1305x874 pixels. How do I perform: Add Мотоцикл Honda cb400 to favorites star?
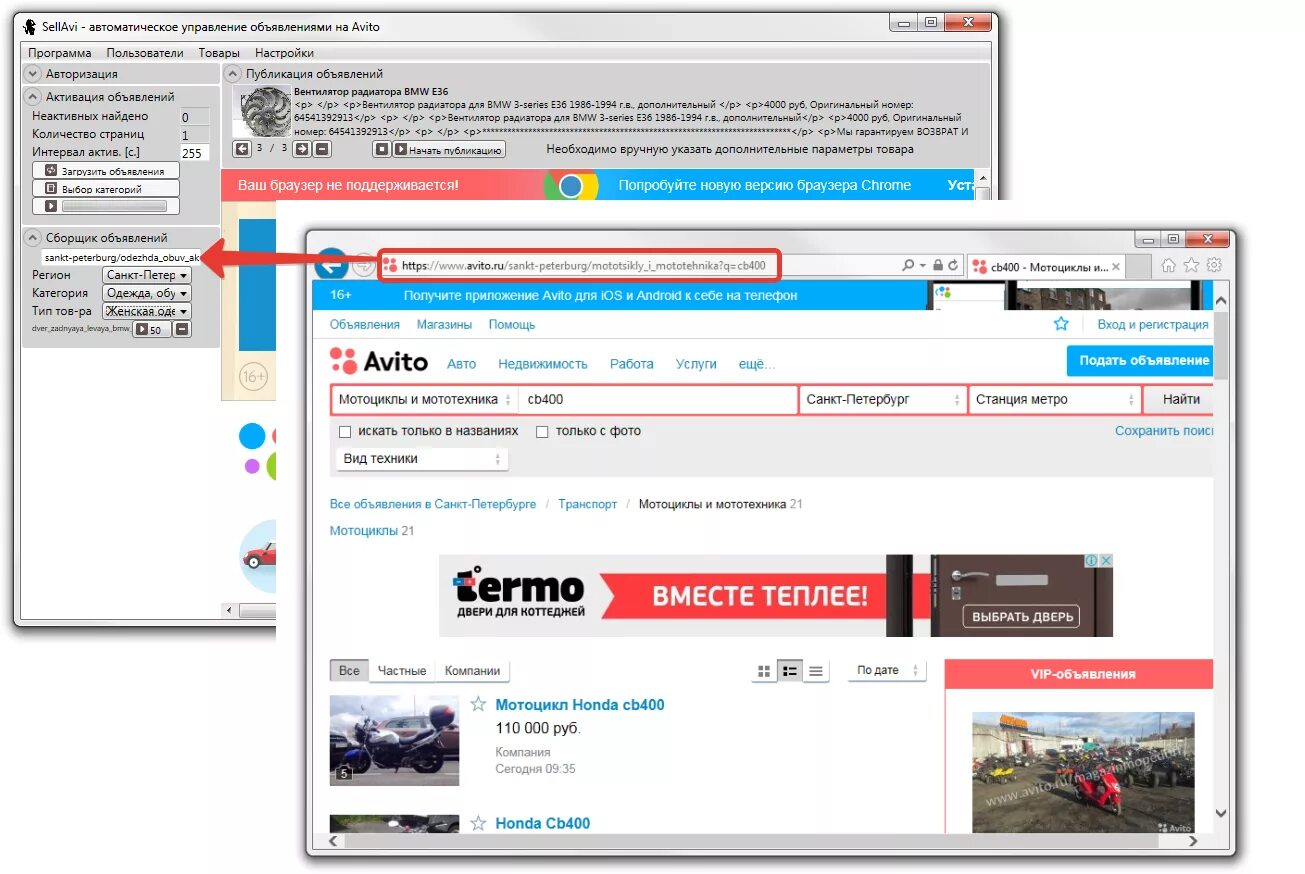[x=479, y=704]
